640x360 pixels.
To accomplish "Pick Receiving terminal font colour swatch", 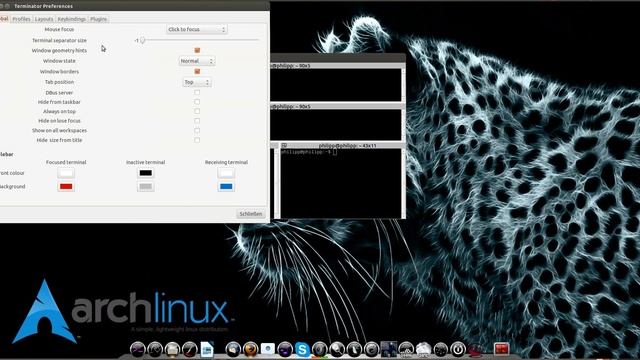I will 226,173.
